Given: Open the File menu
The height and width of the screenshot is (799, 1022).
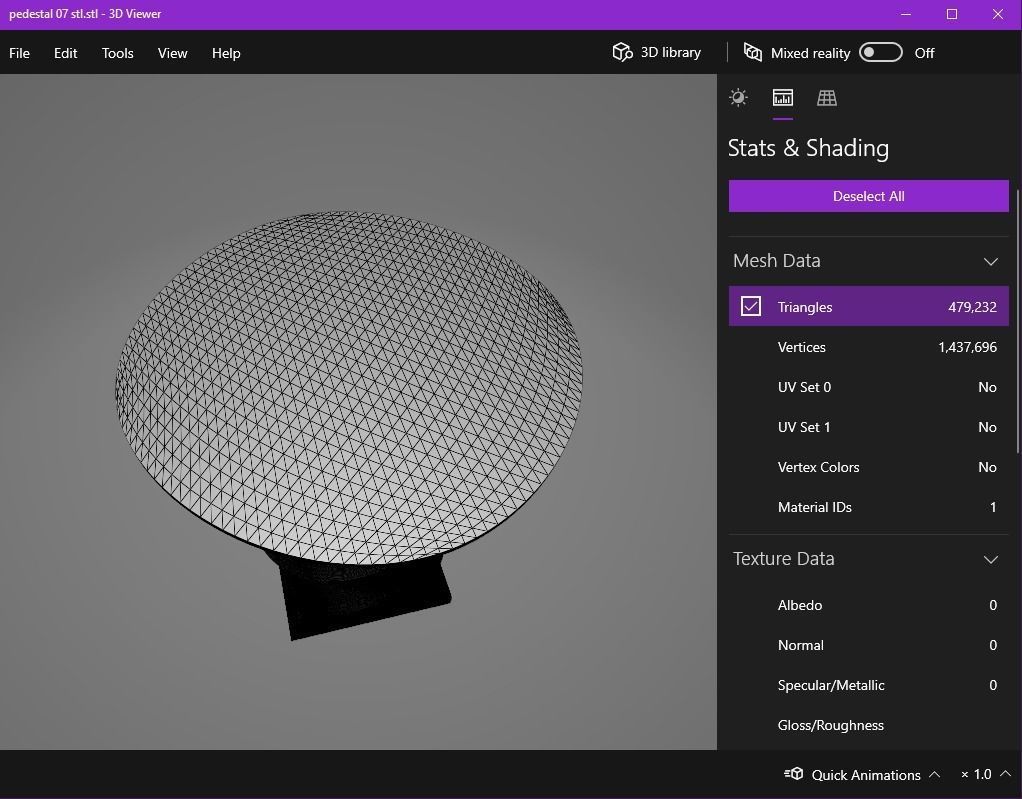Looking at the screenshot, I should pos(20,53).
